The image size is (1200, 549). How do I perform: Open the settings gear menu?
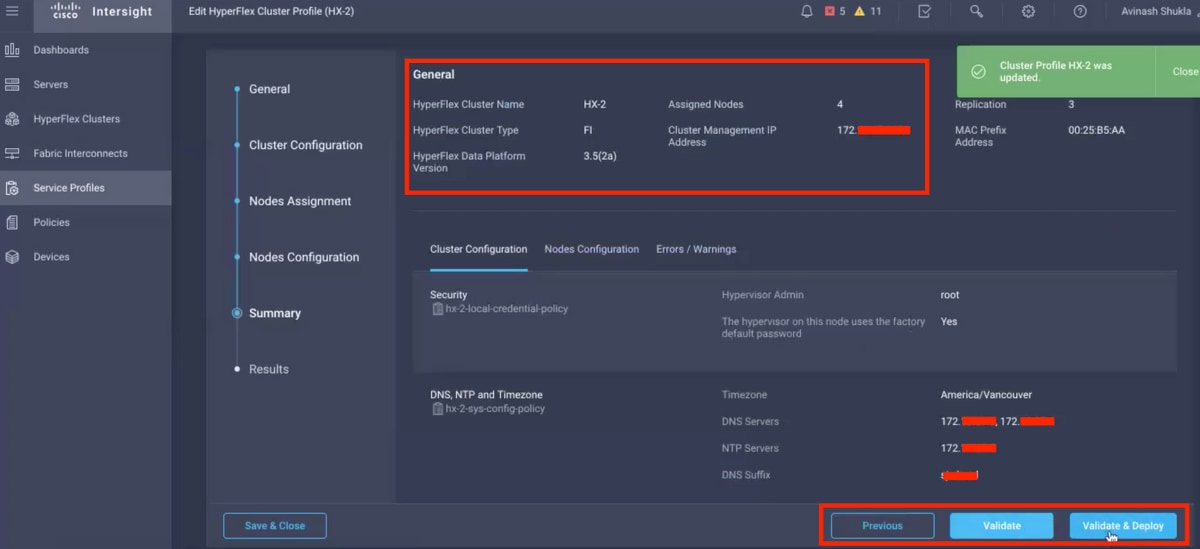pyautogui.click(x=1028, y=11)
